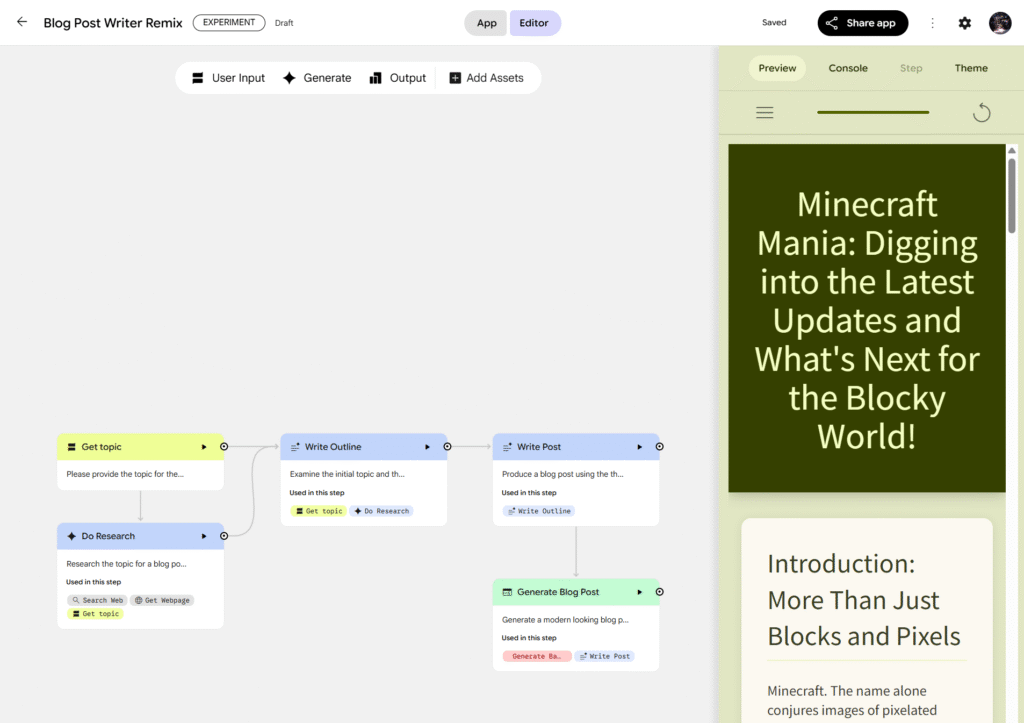Screen dimensions: 1024x723
Task: Open the hamburger menu in preview
Action: (x=765, y=113)
